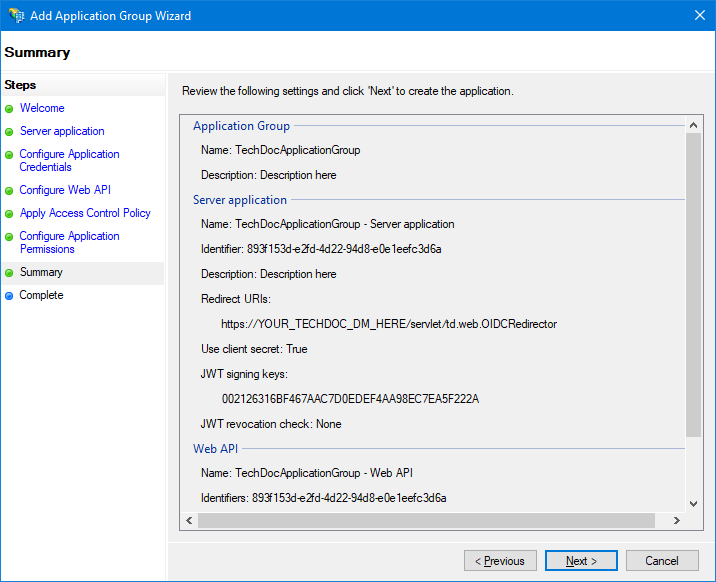Image resolution: width=716 pixels, height=582 pixels.
Task: Click 'TechDocApplicationGroup - Web API' name line
Action: (x=307, y=473)
